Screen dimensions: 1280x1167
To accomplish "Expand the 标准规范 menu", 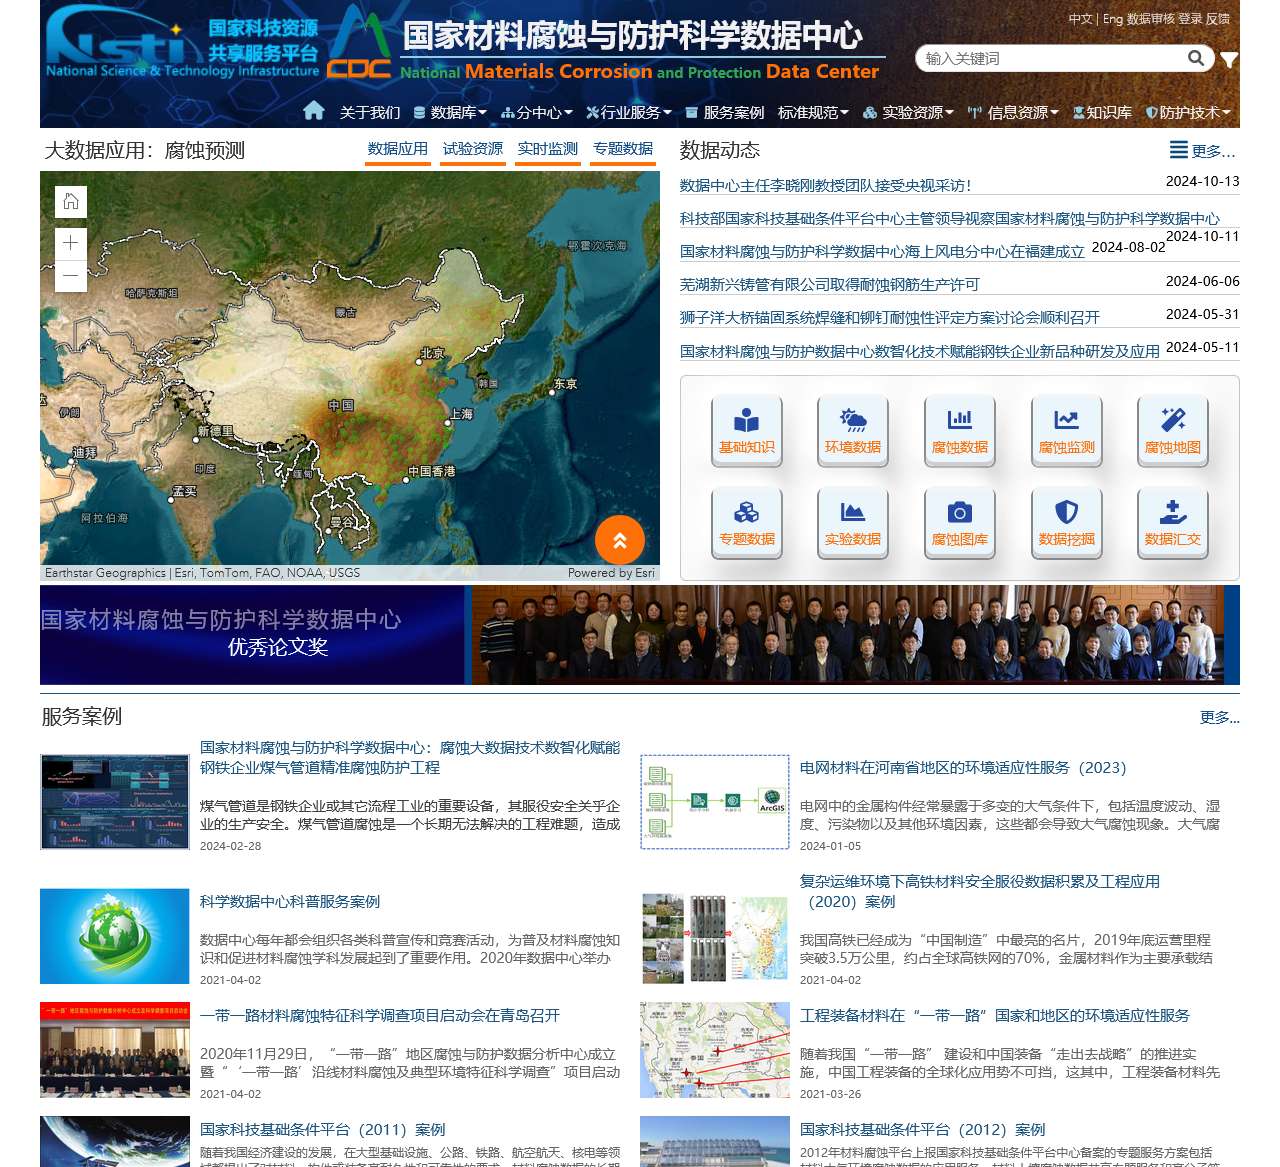I will click(813, 112).
